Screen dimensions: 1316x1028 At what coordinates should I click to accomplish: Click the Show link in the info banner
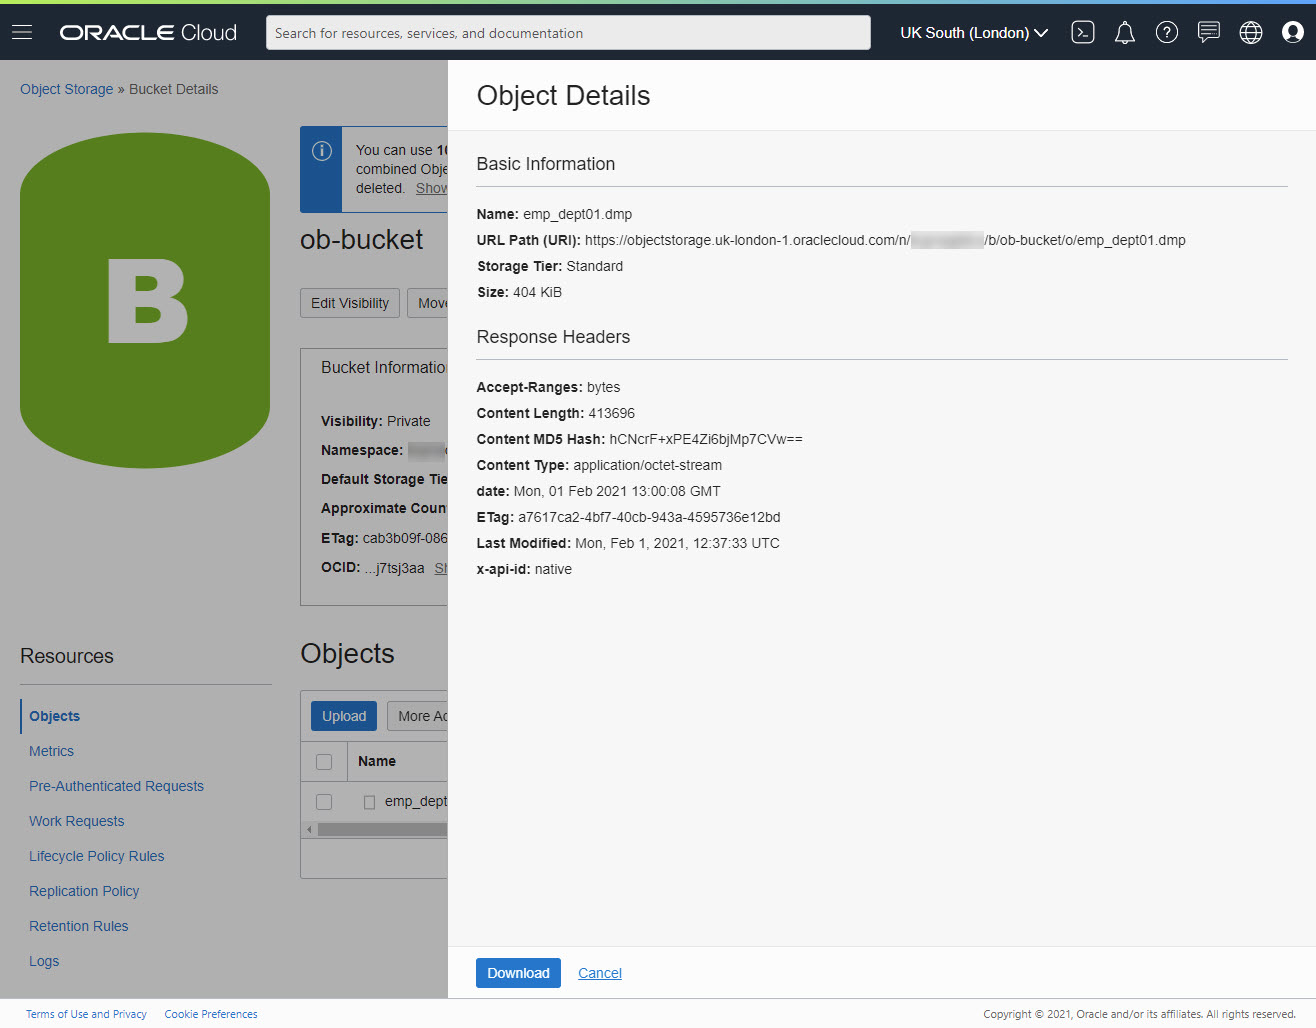tap(432, 188)
